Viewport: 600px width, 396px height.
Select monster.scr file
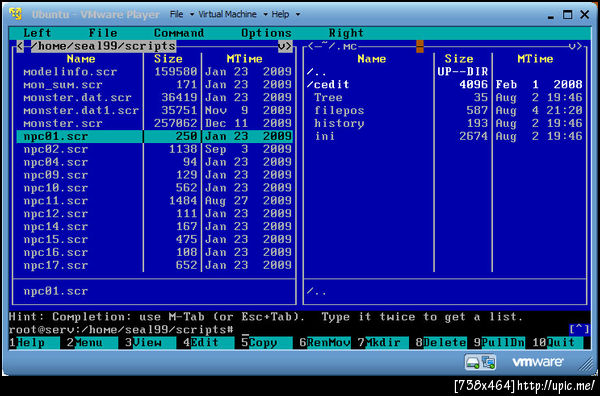click(155, 124)
